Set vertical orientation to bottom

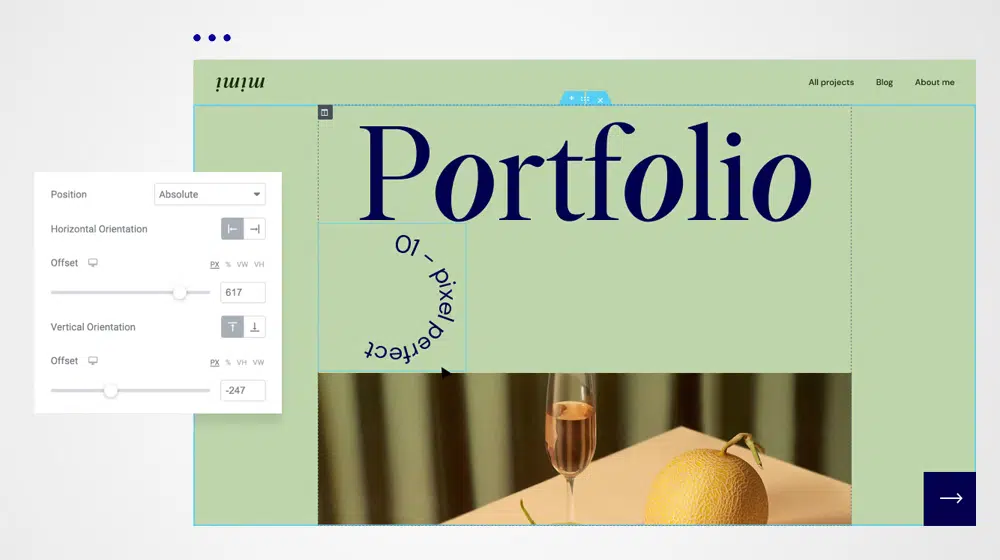(254, 327)
